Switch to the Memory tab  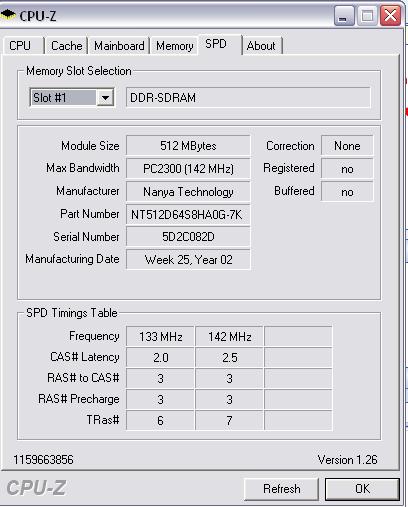175,46
